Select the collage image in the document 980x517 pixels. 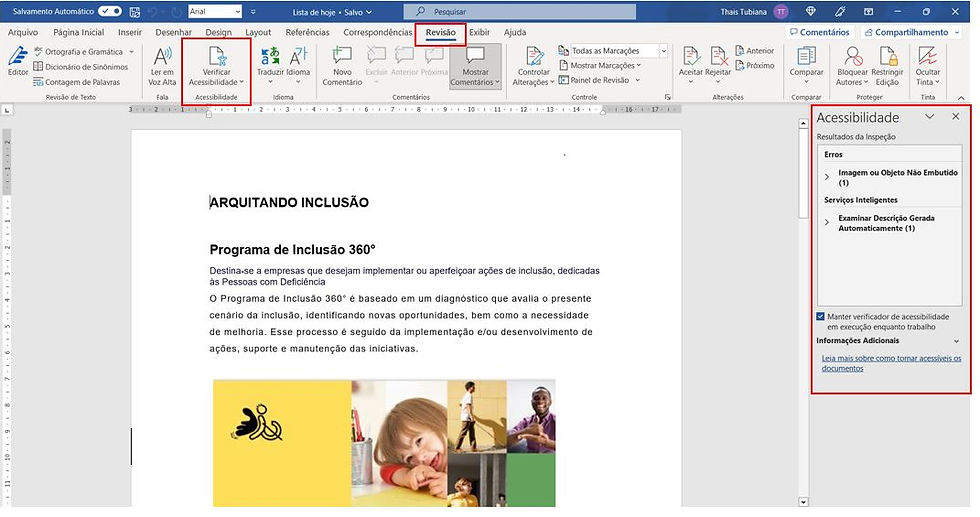pyautogui.click(x=384, y=443)
